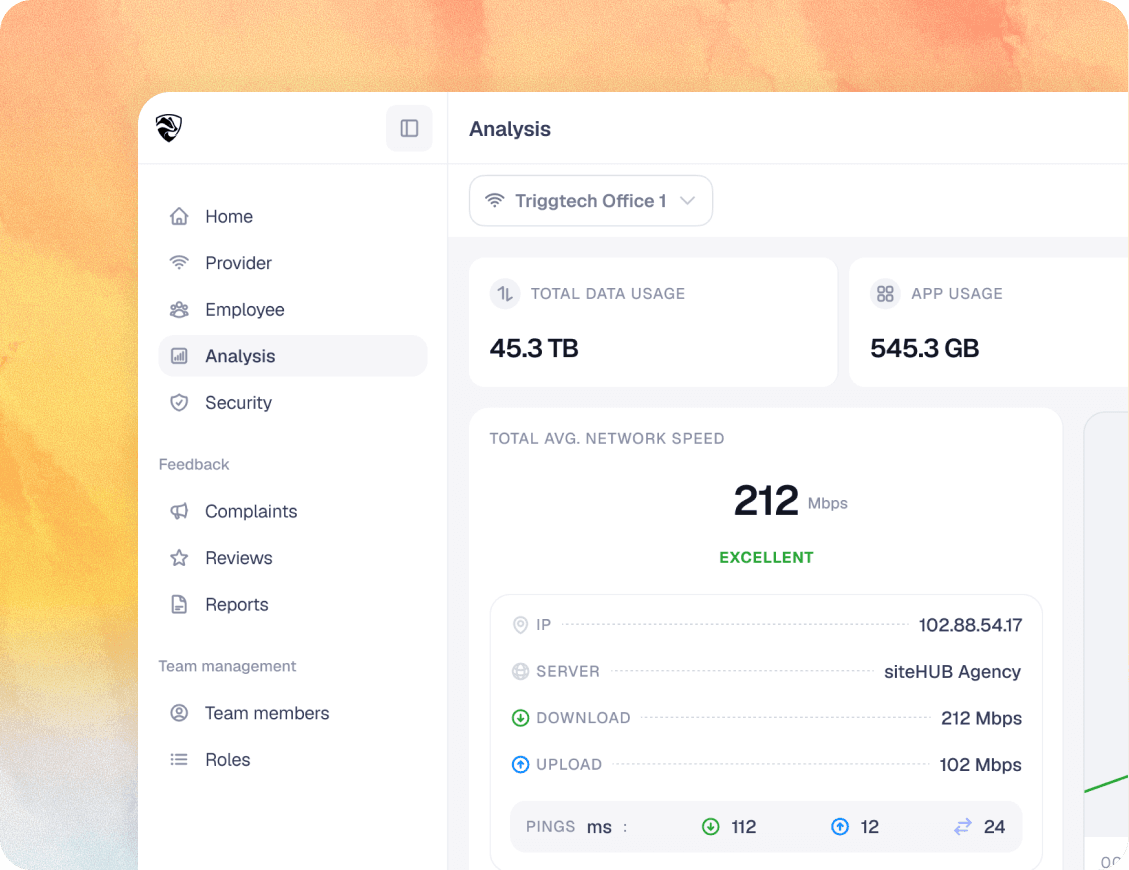Image resolution: width=1129 pixels, height=870 pixels.
Task: Click the green Download arrow icon
Action: [x=521, y=718]
